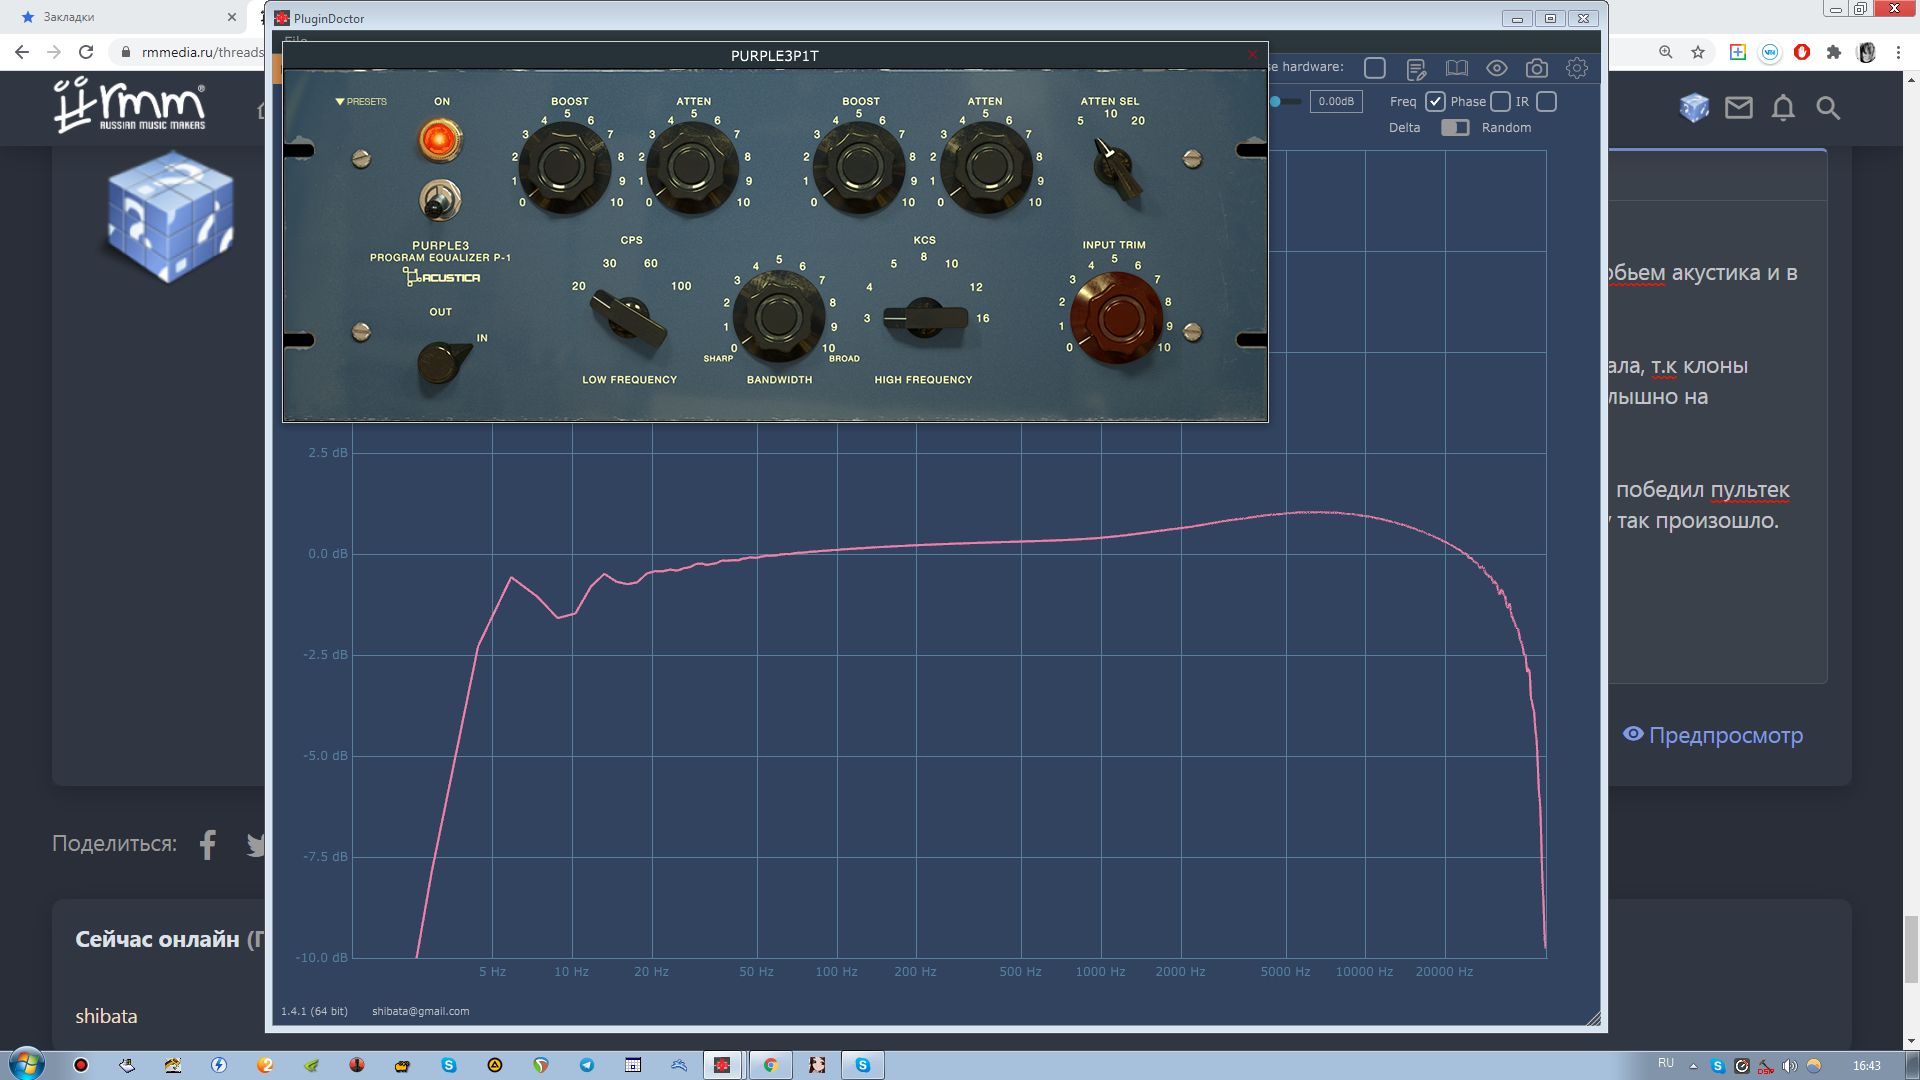1920x1080 pixels.
Task: Open the book manual icon
Action: pyautogui.click(x=1457, y=68)
